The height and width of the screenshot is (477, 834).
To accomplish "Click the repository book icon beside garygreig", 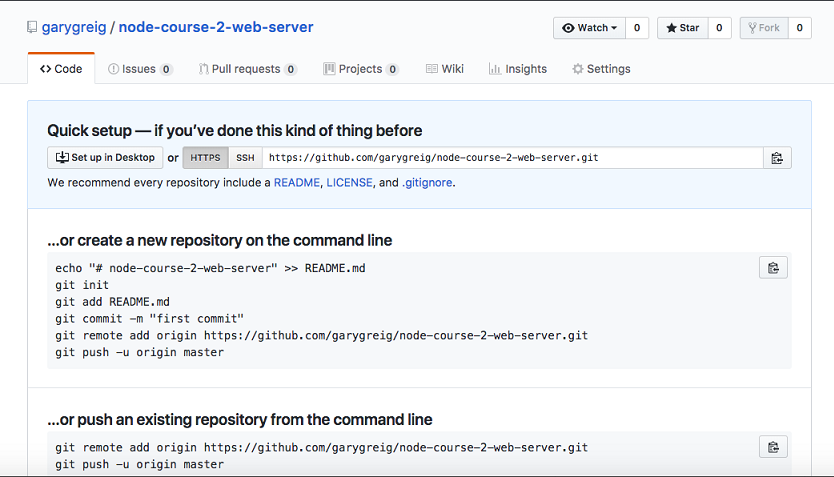I will [33, 28].
